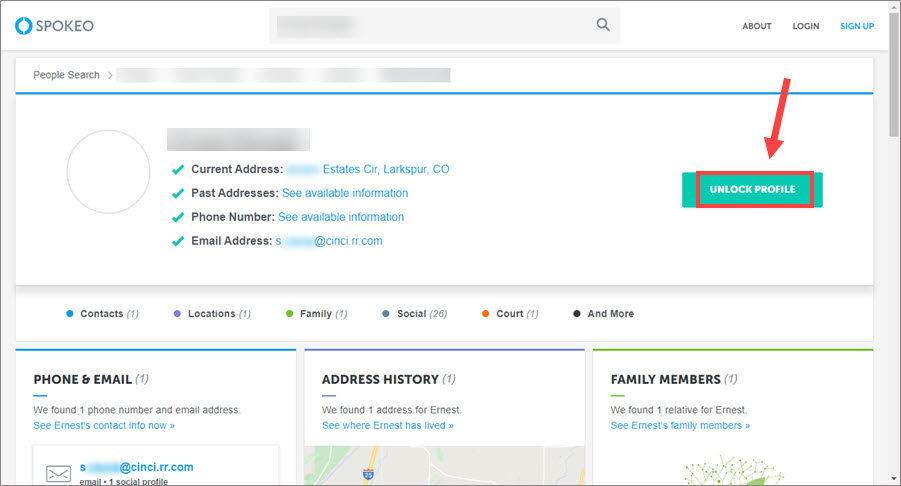Viewport: 901px width, 486px height.
Task: Select the Contacts (1) tab
Action: tap(102, 314)
